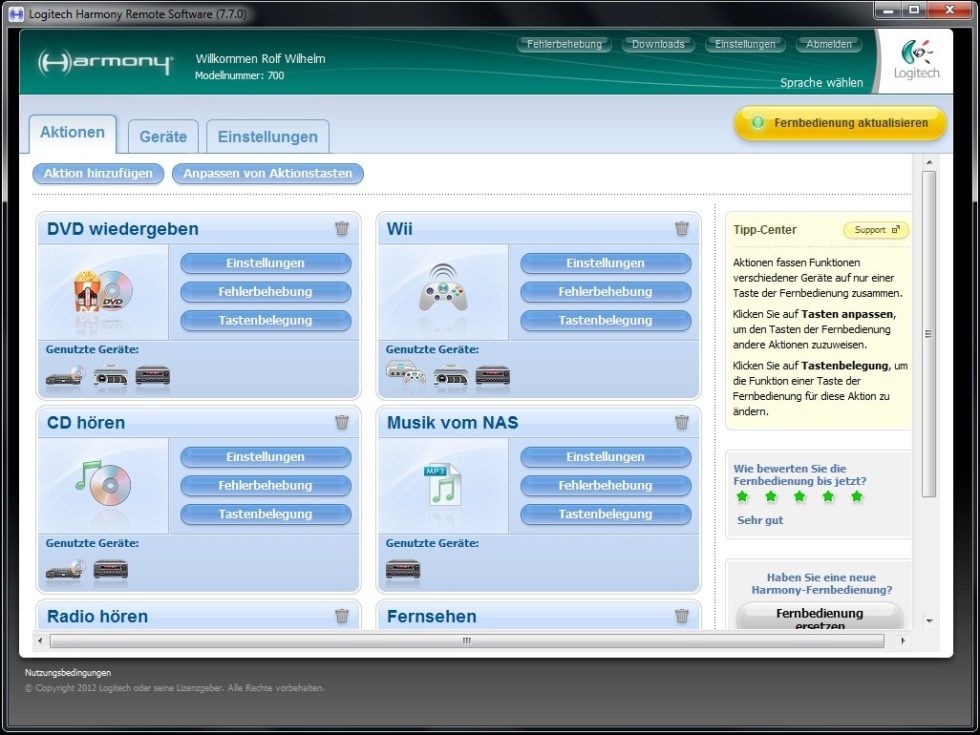Click the Logitech logo
Screen dimensions: 980x735
point(916,60)
